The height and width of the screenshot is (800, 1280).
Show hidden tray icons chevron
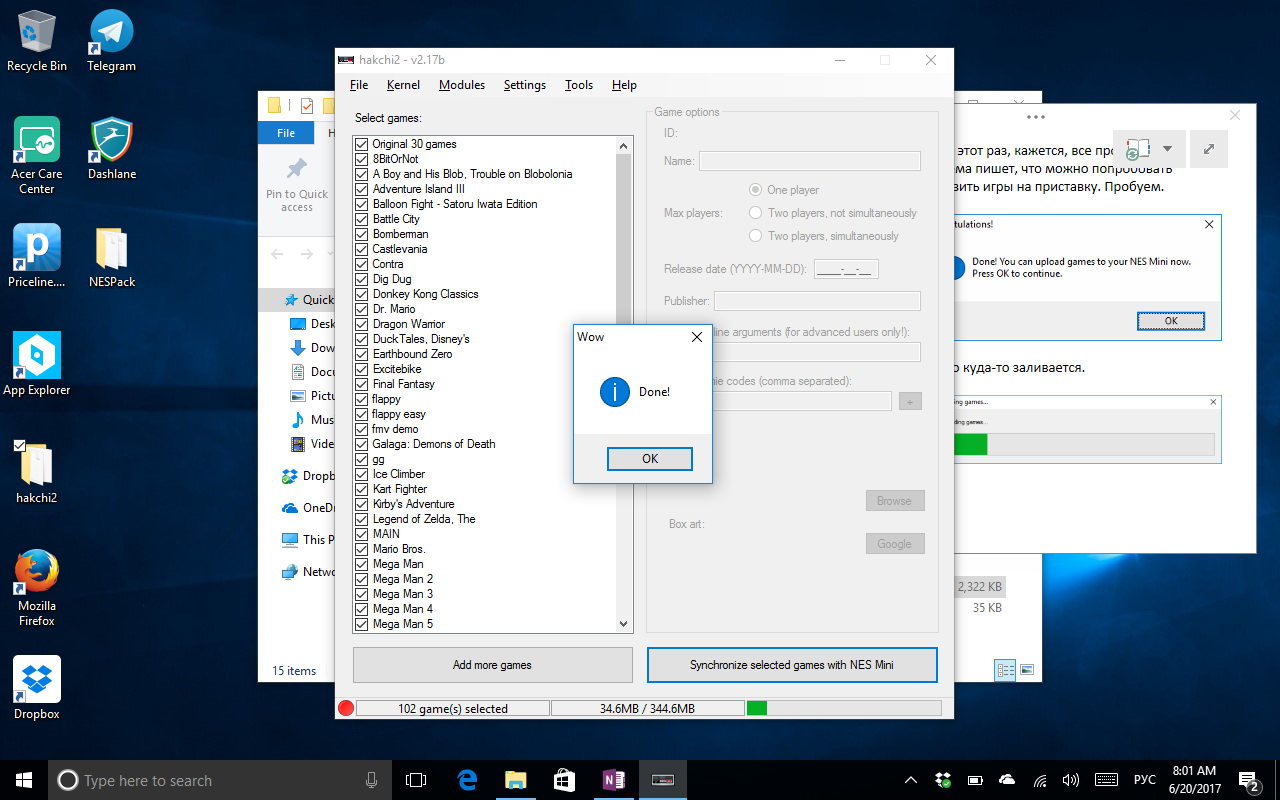tap(911, 780)
